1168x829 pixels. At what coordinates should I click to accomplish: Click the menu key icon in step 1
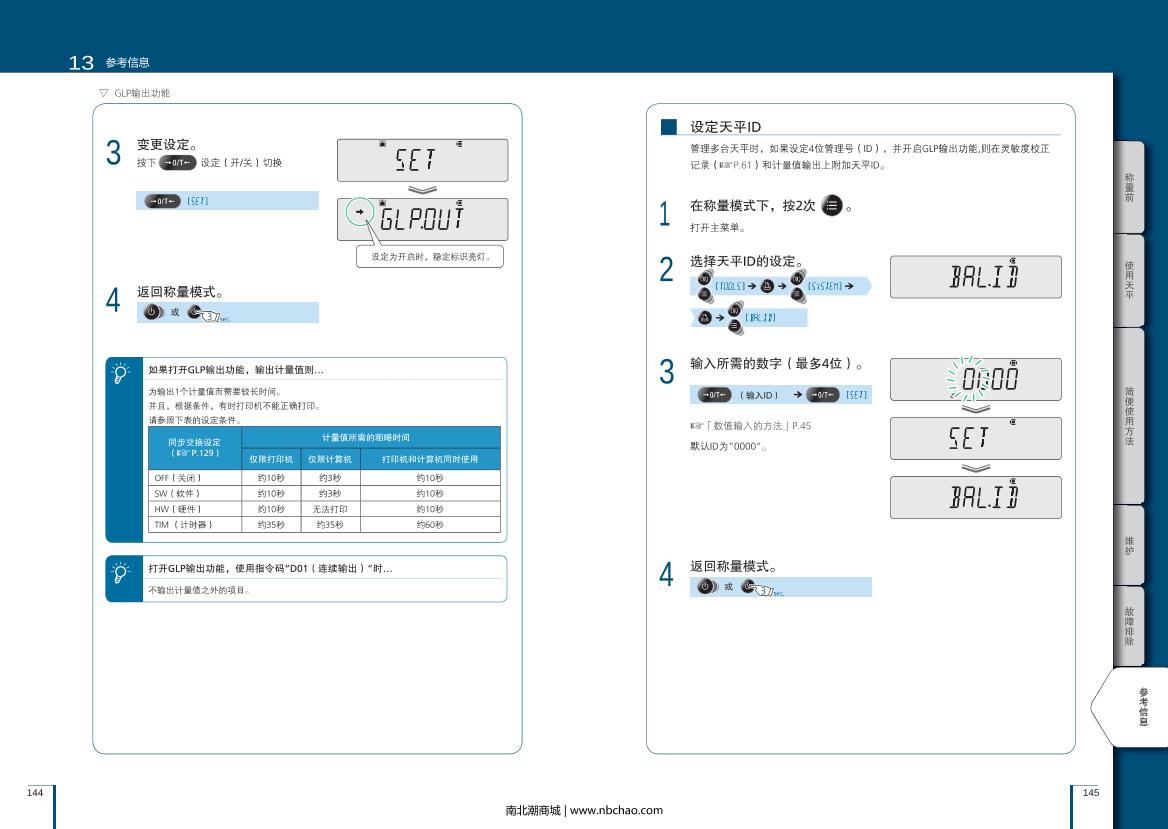pyautogui.click(x=831, y=206)
